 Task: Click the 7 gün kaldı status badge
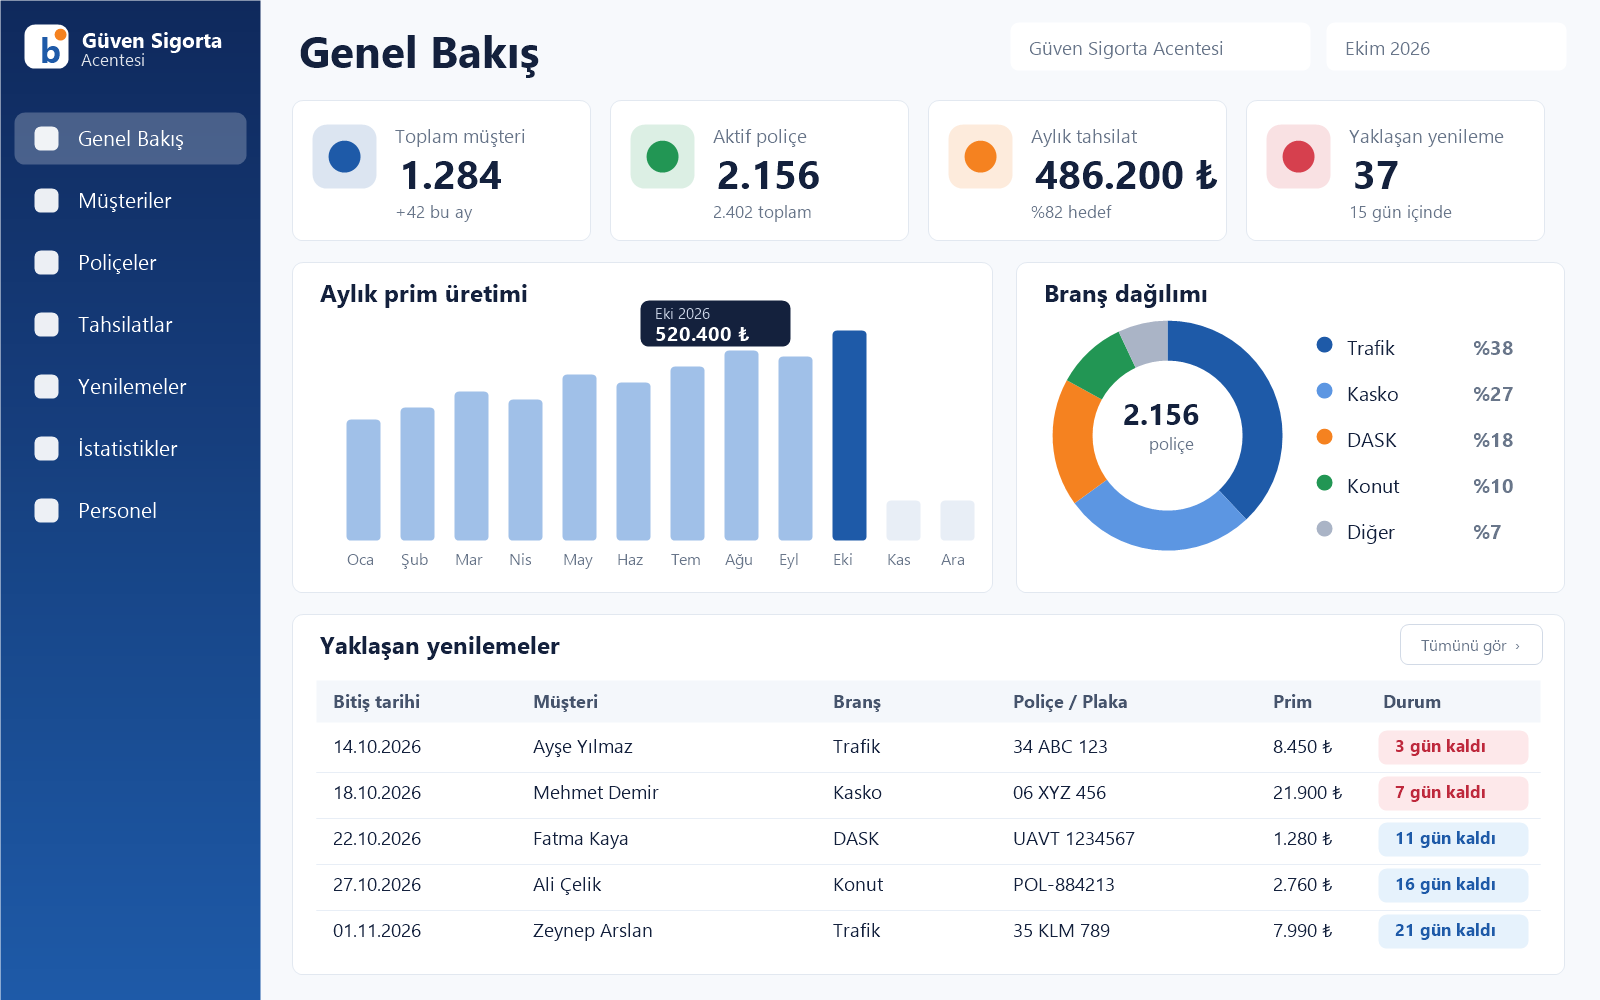click(1453, 793)
